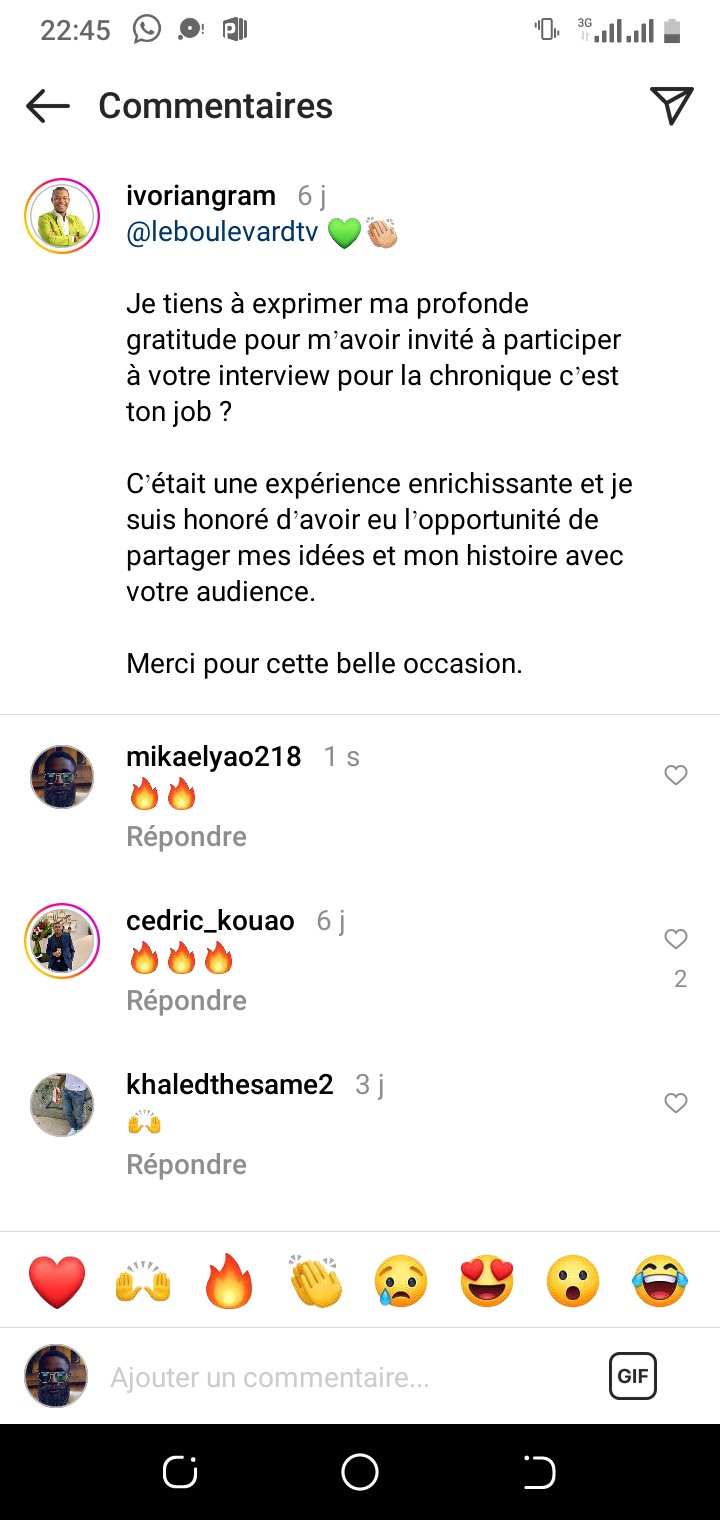Insert the raised hands emoji reaction
The height and width of the screenshot is (1520, 720).
pyautogui.click(x=144, y=1281)
